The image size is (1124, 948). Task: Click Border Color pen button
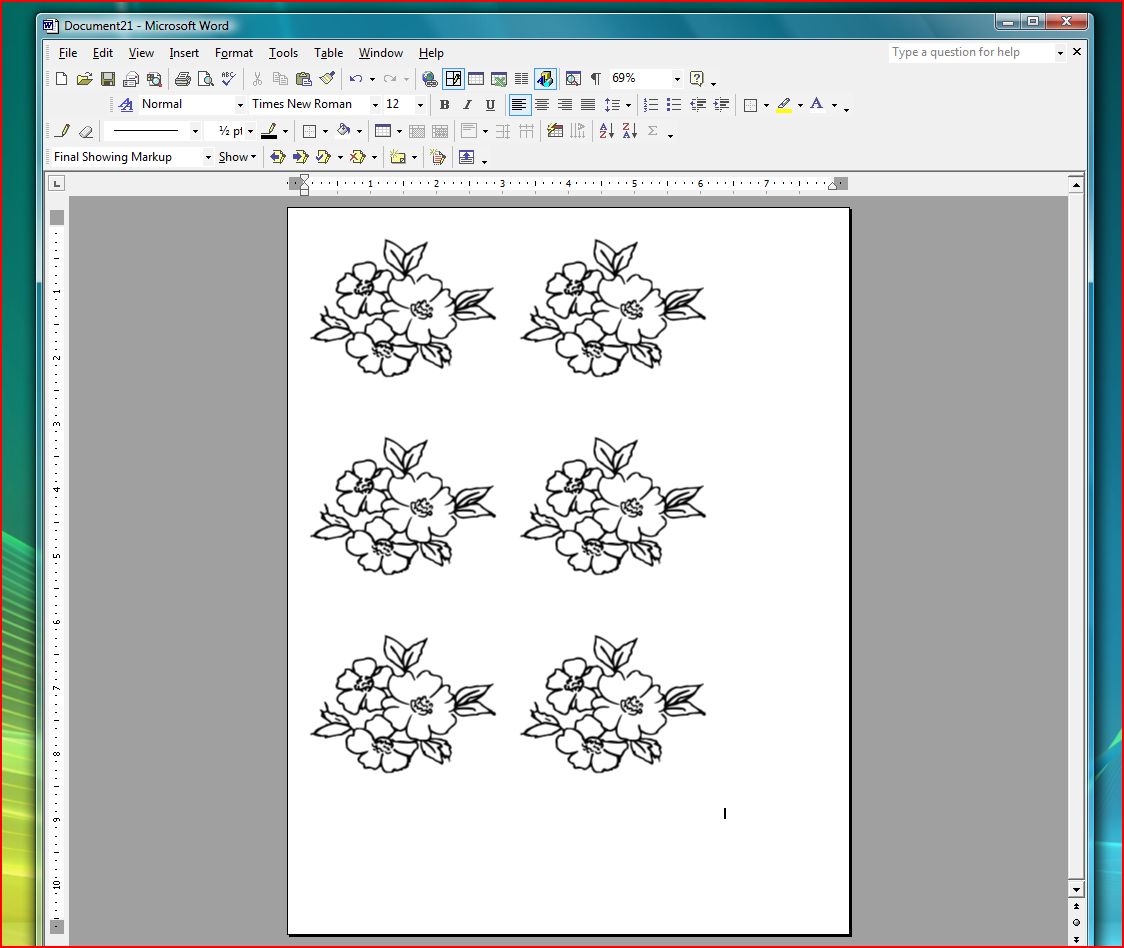[269, 131]
